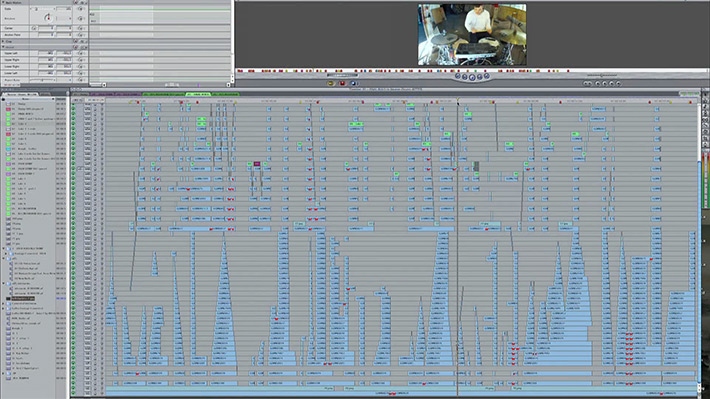Add a keyframe for Upper Left
Image resolution: width=710 pixels, height=399 pixels.
coord(81,53)
